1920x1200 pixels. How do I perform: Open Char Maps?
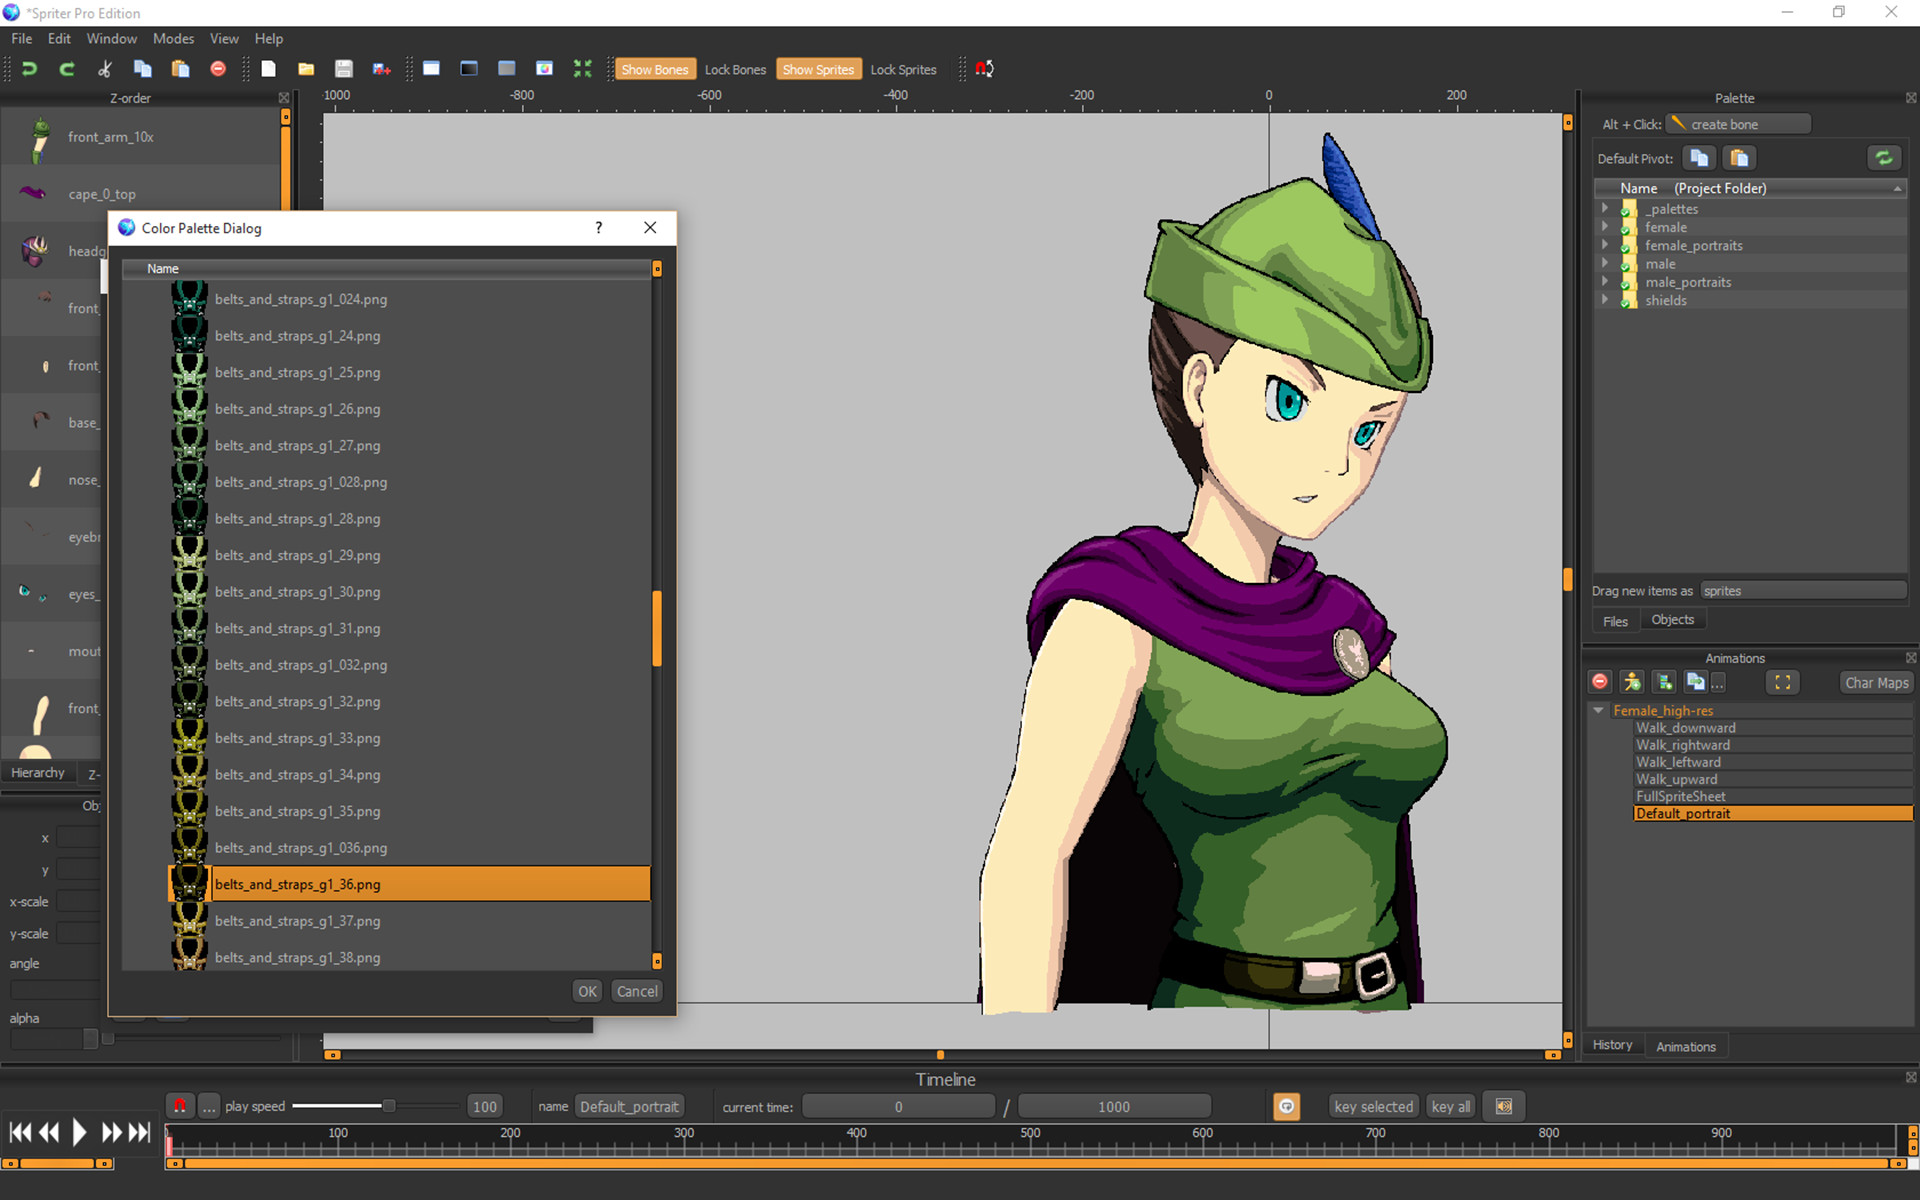[x=1875, y=682]
